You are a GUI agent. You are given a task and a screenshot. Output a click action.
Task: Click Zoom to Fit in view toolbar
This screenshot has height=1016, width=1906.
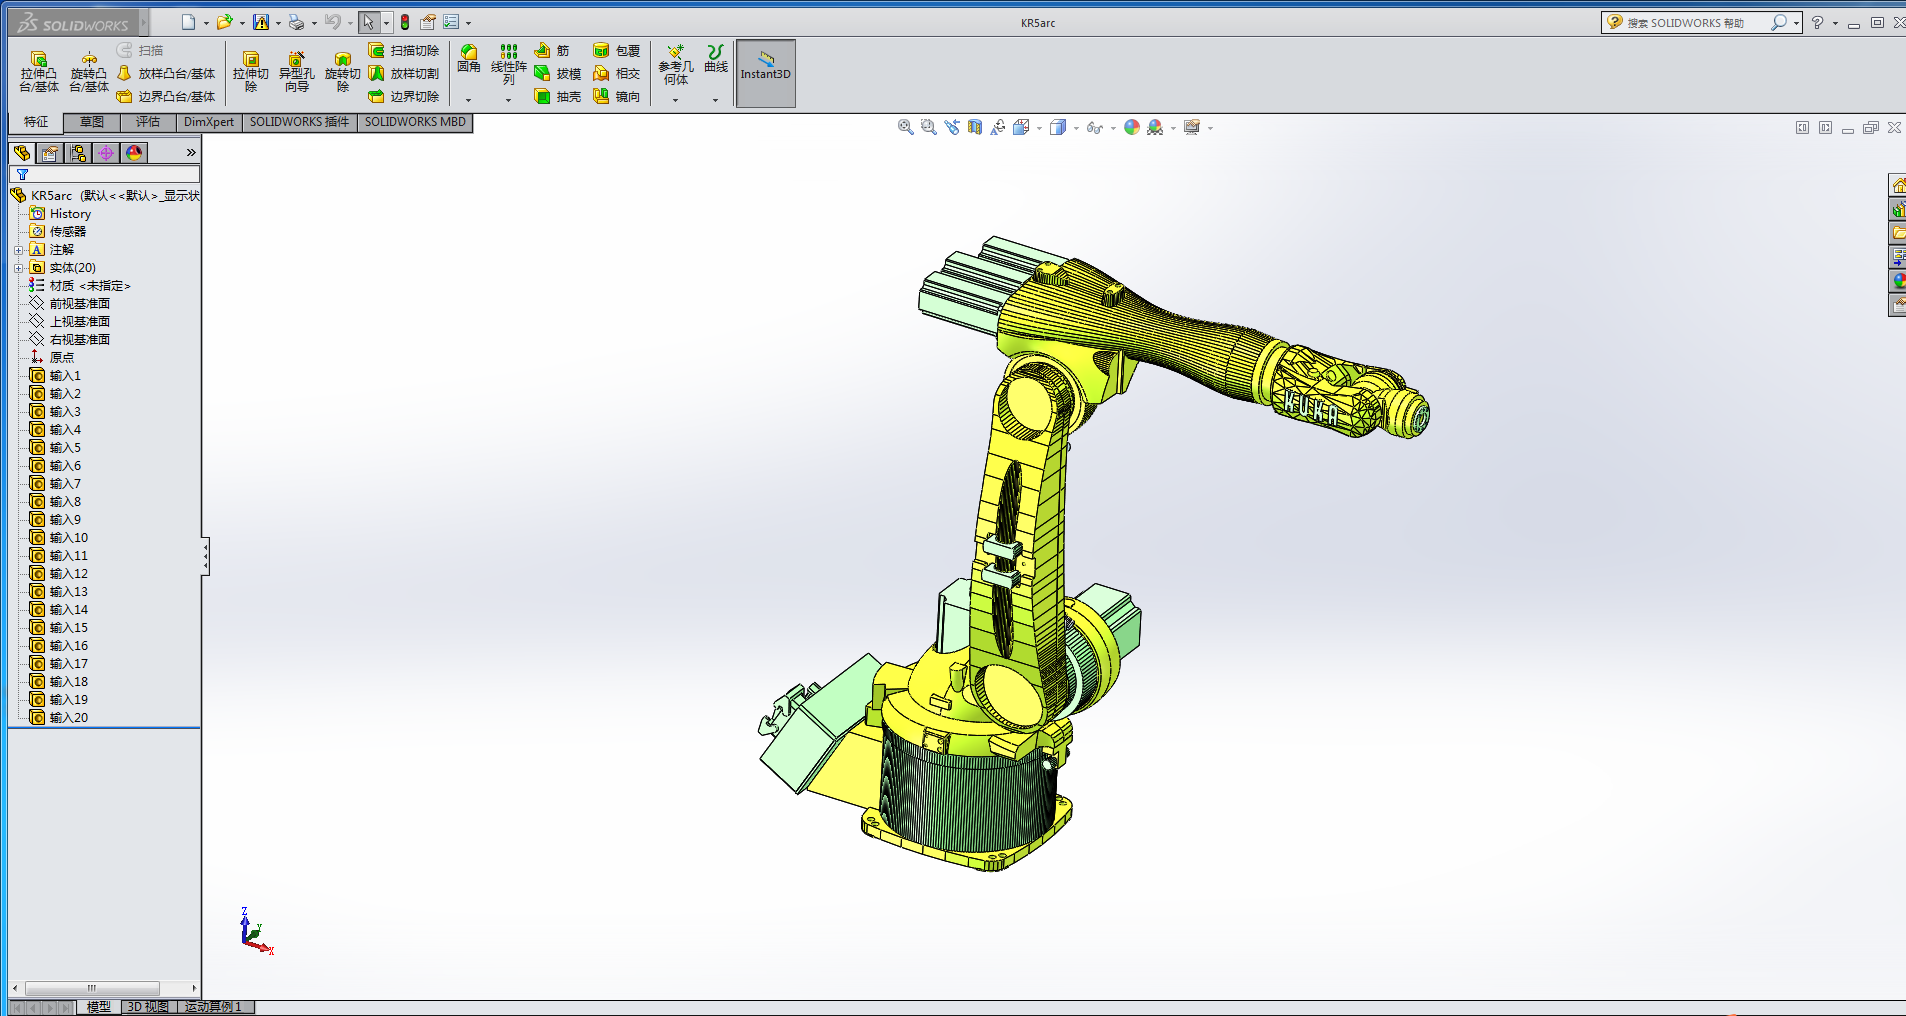[905, 127]
